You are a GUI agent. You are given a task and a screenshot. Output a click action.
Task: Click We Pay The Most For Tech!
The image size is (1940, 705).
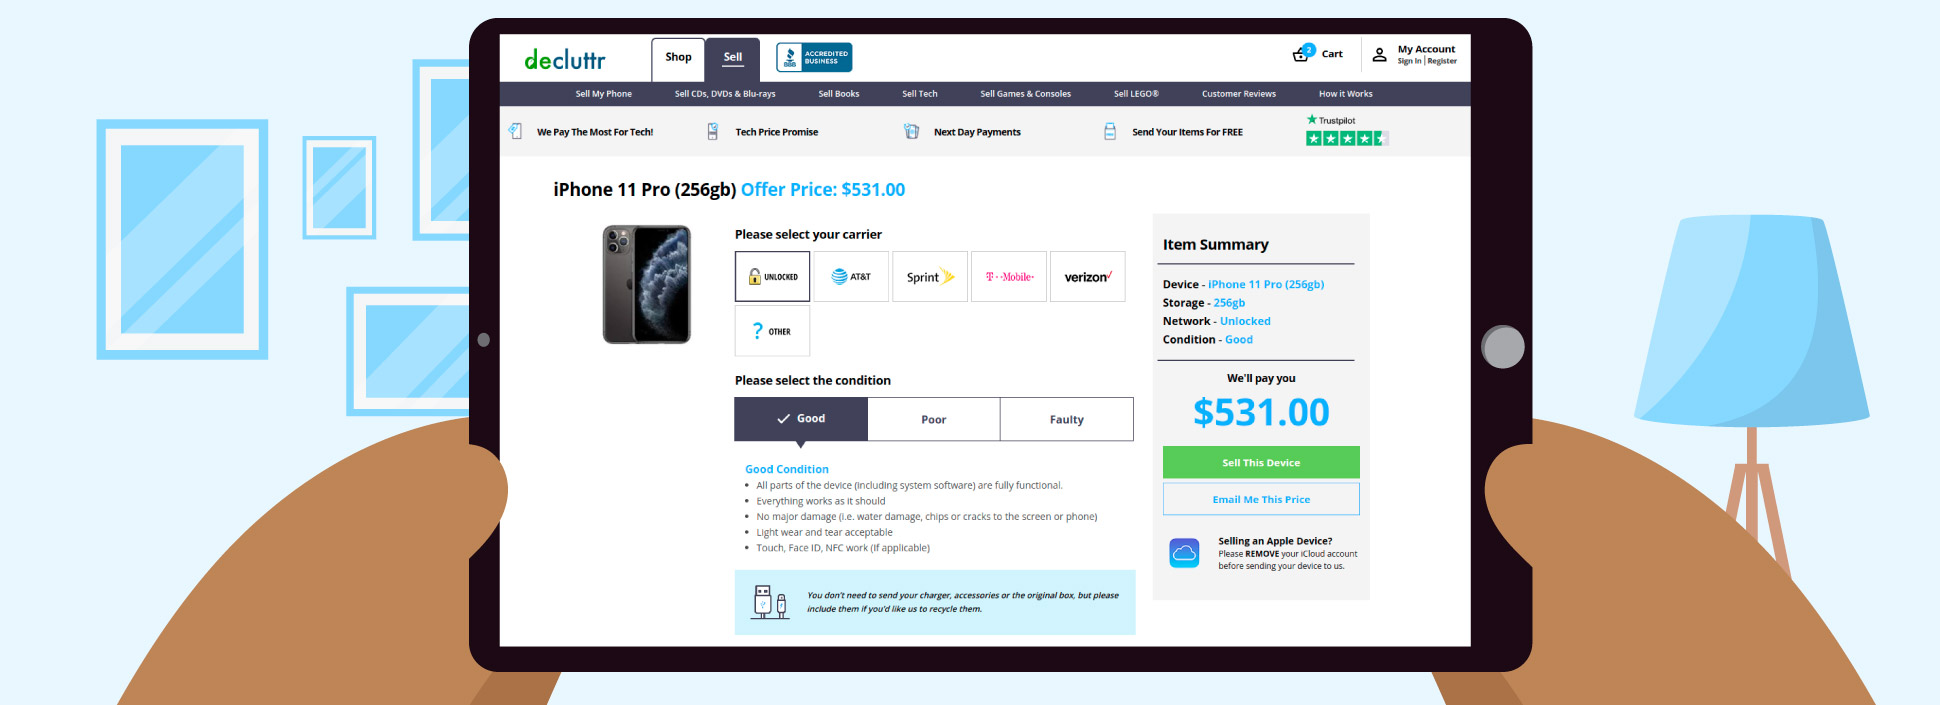(595, 132)
